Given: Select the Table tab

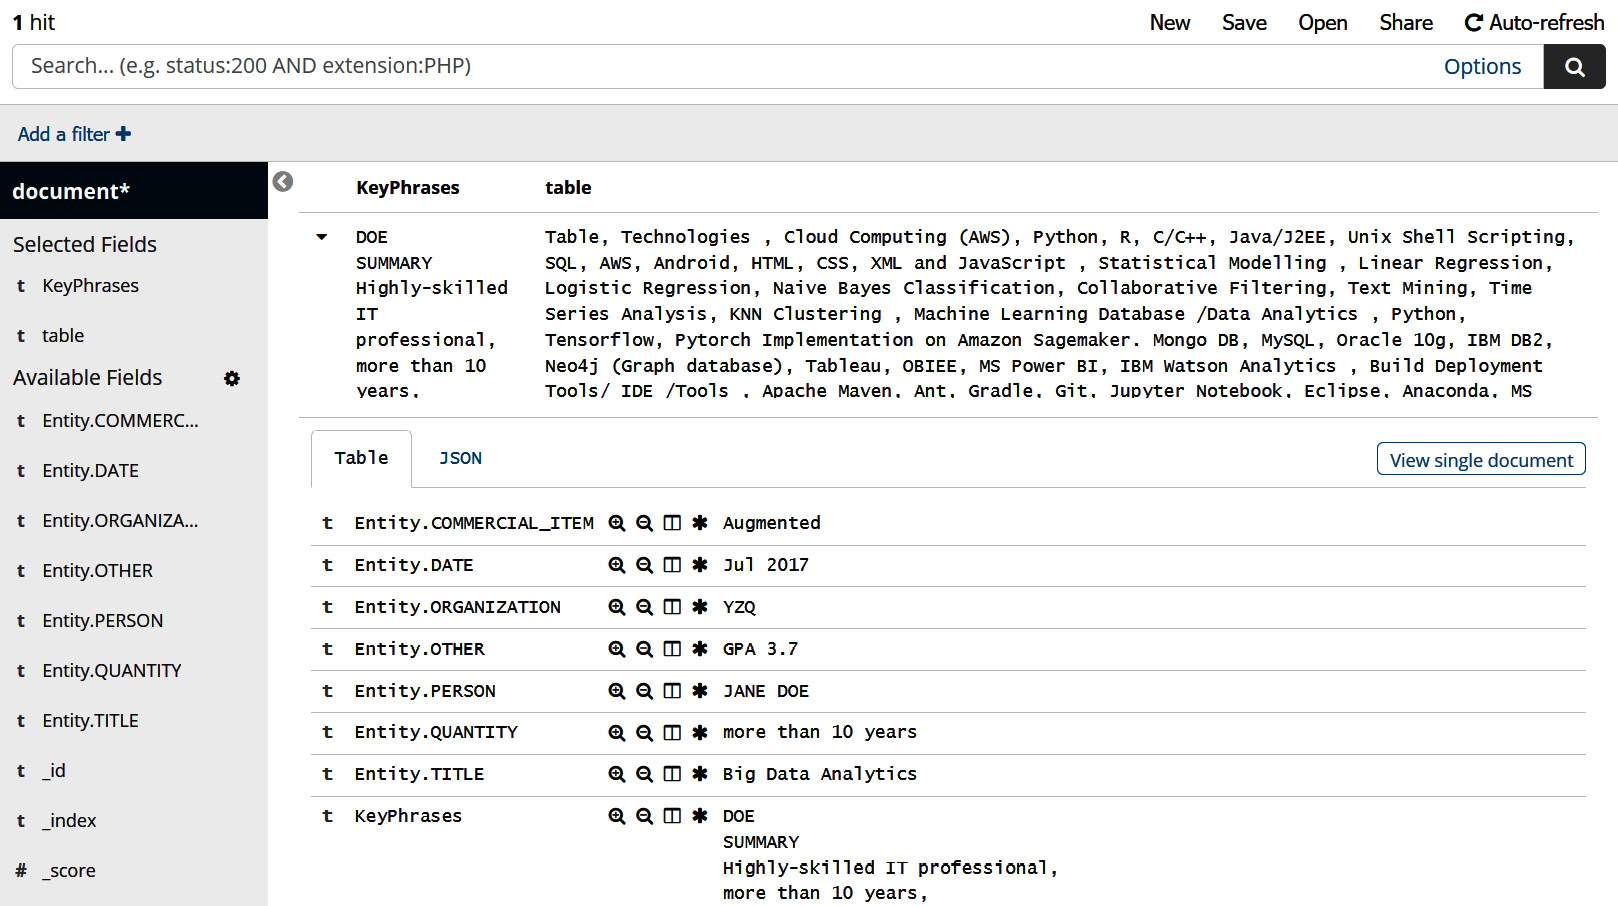Looking at the screenshot, I should point(361,458).
